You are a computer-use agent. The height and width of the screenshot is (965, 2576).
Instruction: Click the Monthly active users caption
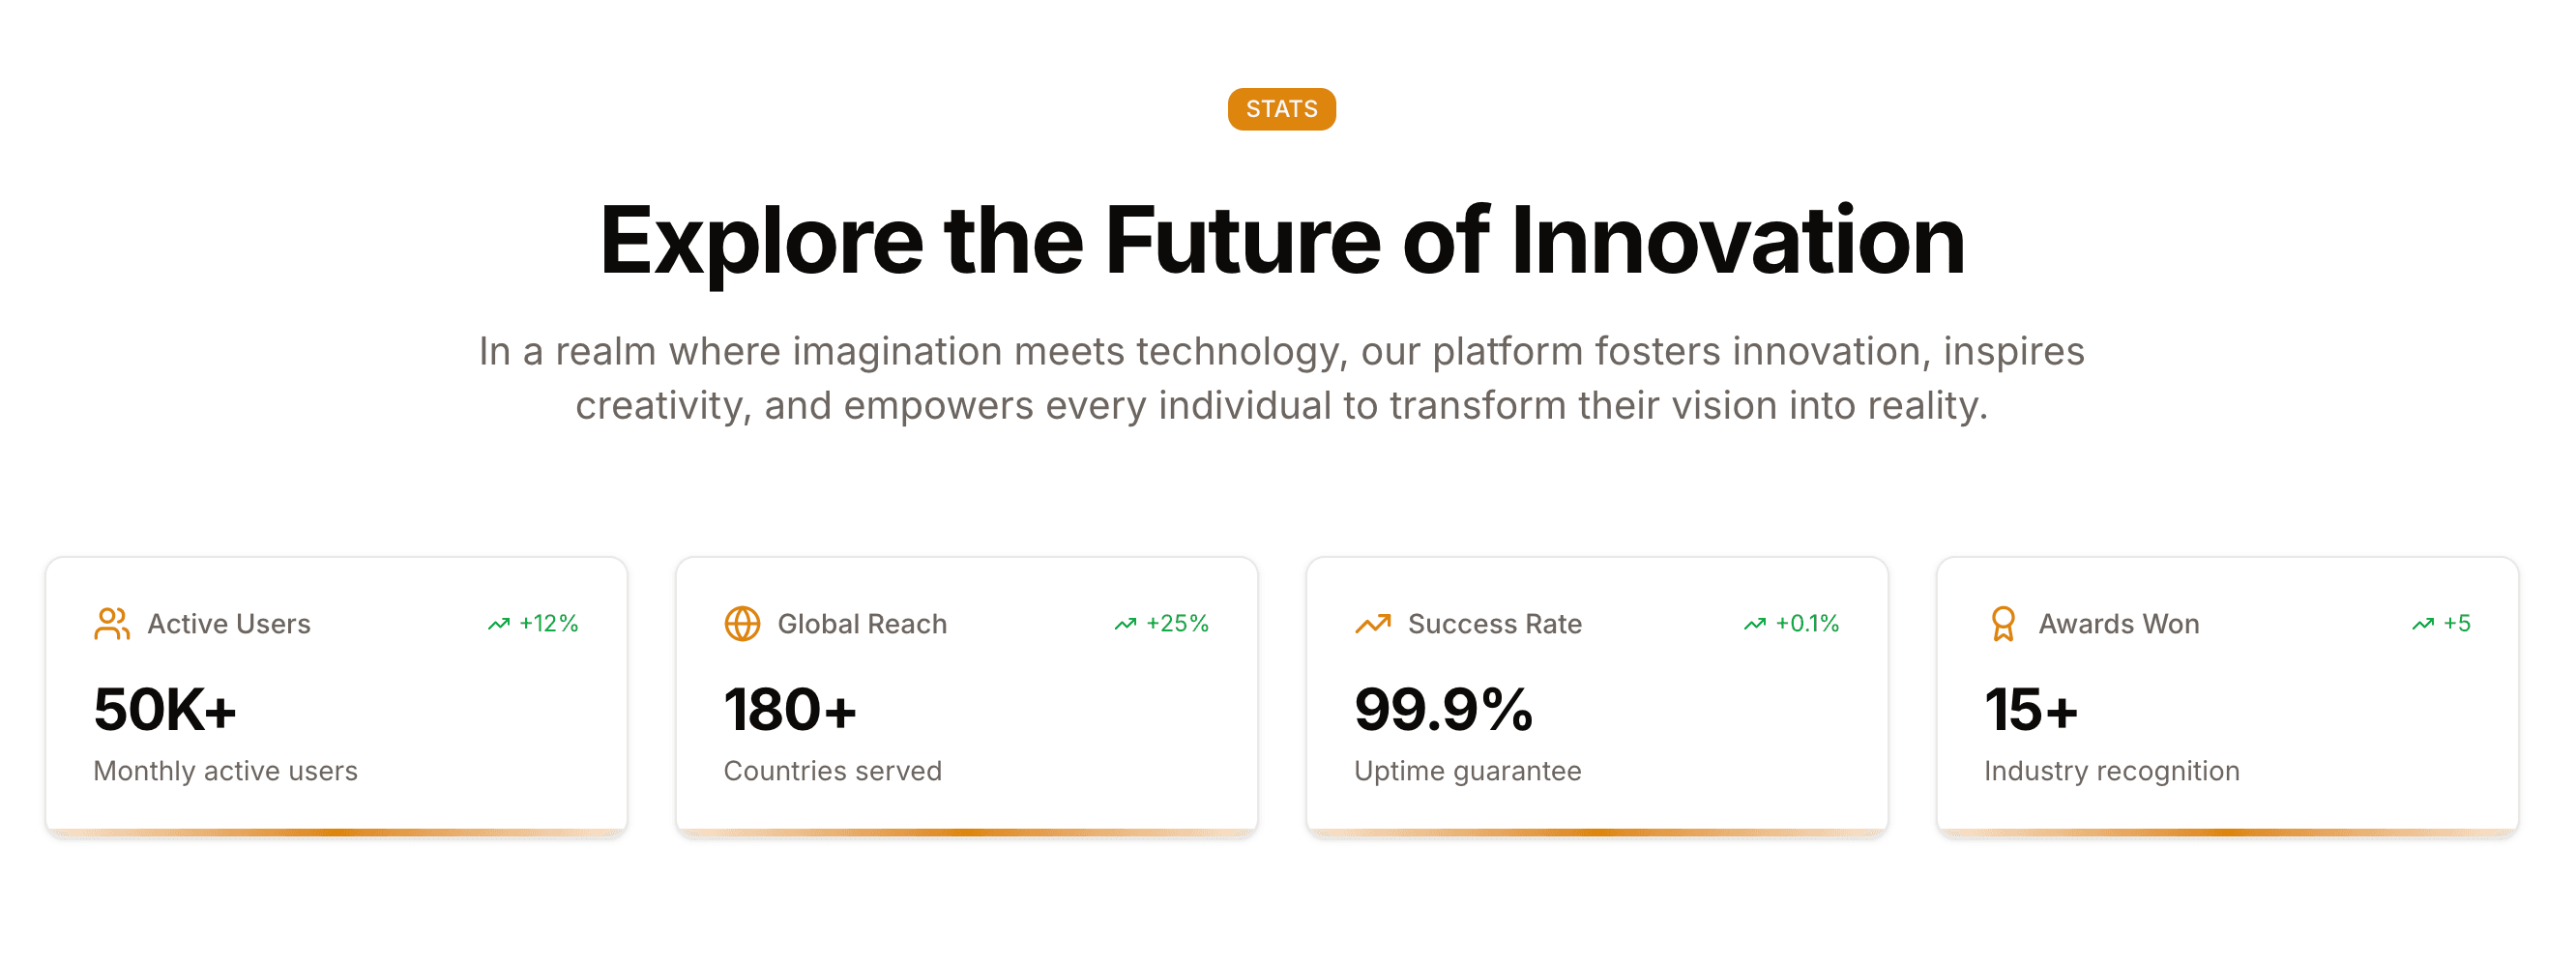click(x=225, y=771)
